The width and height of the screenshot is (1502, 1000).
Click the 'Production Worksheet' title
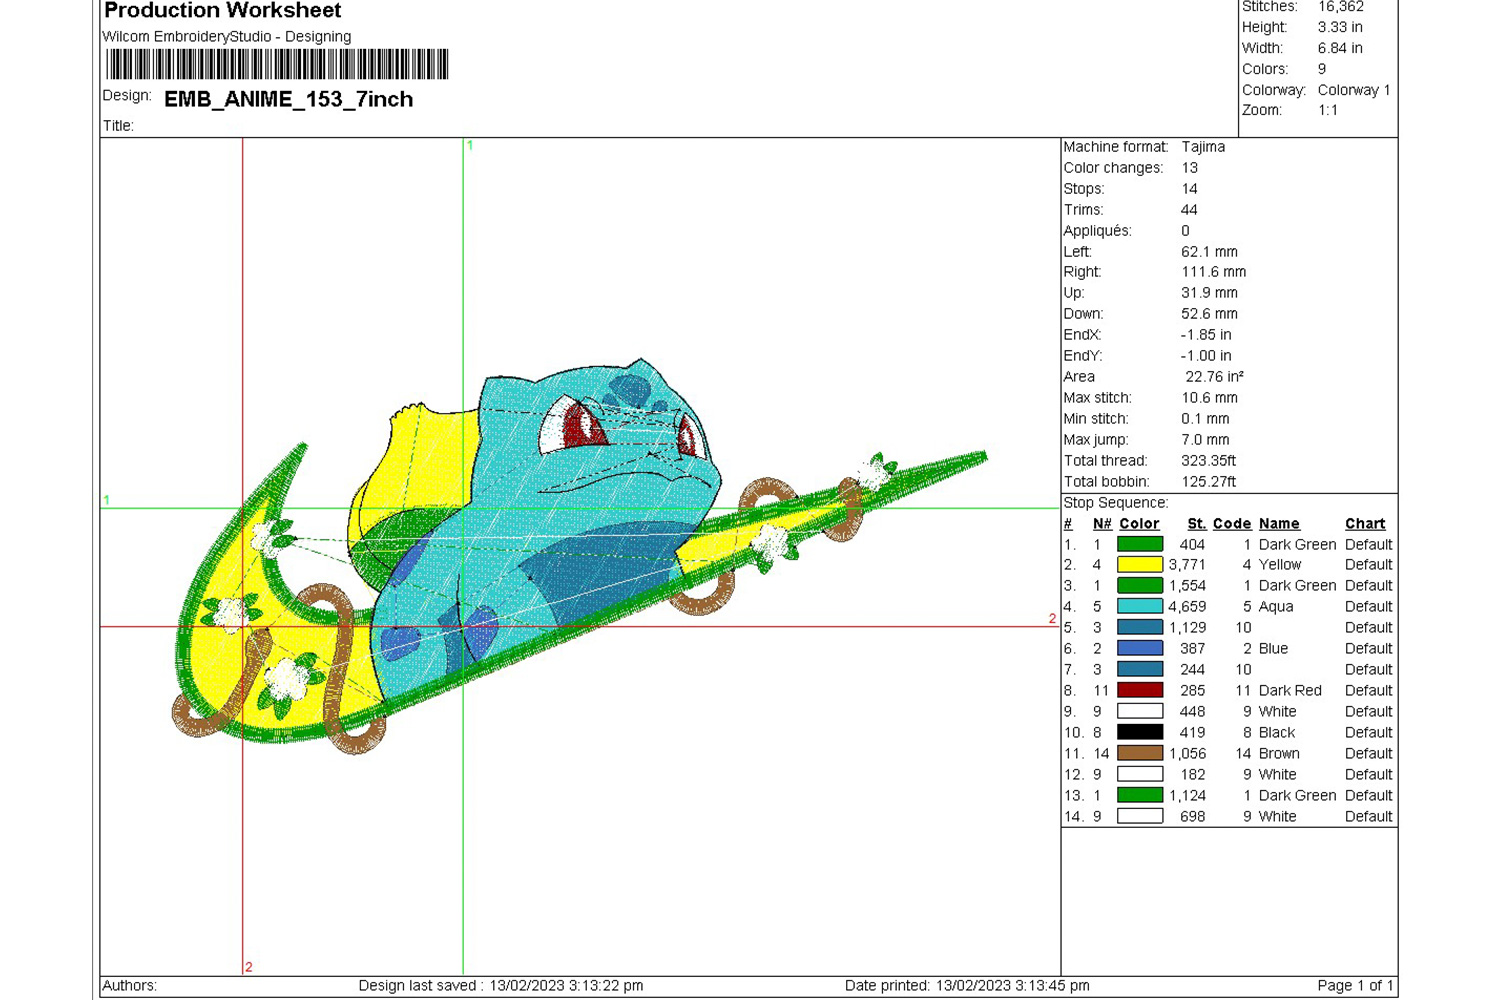223,11
